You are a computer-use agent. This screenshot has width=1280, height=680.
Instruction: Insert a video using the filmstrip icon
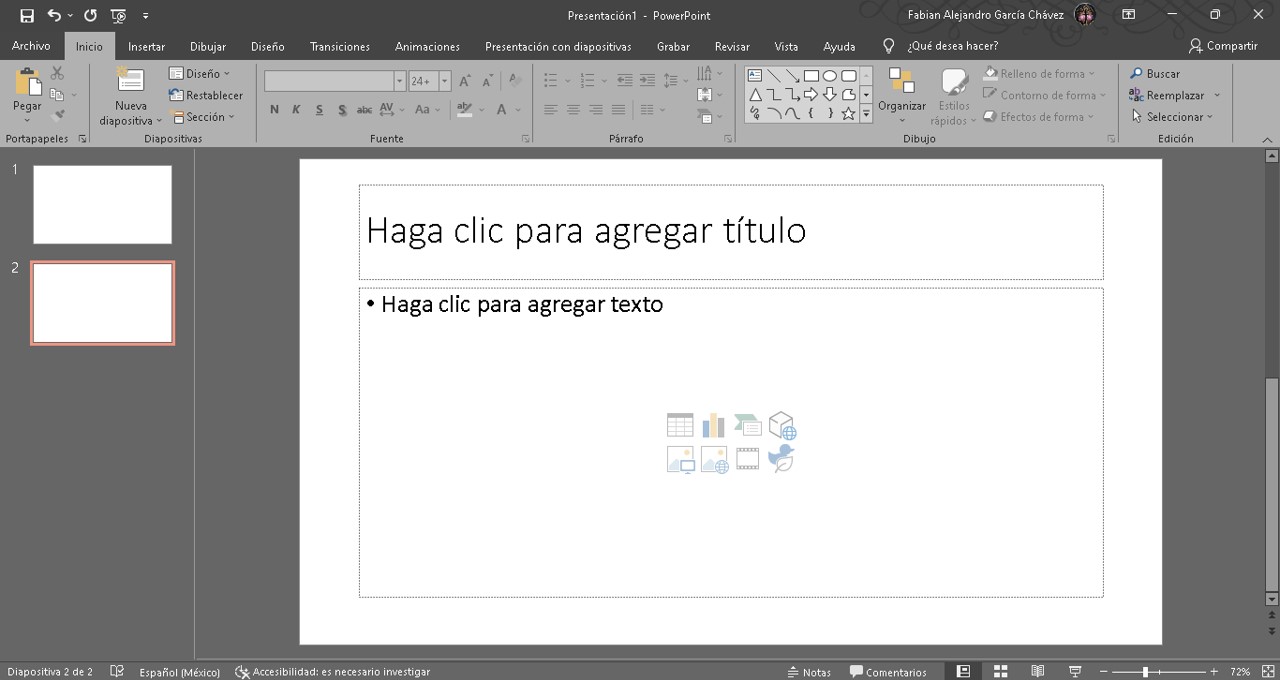pos(747,459)
